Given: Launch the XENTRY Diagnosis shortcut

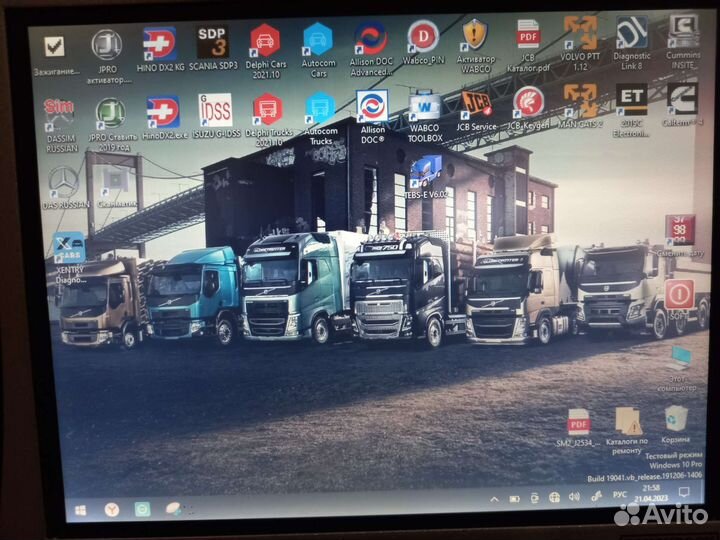Looking at the screenshot, I should pyautogui.click(x=69, y=250).
